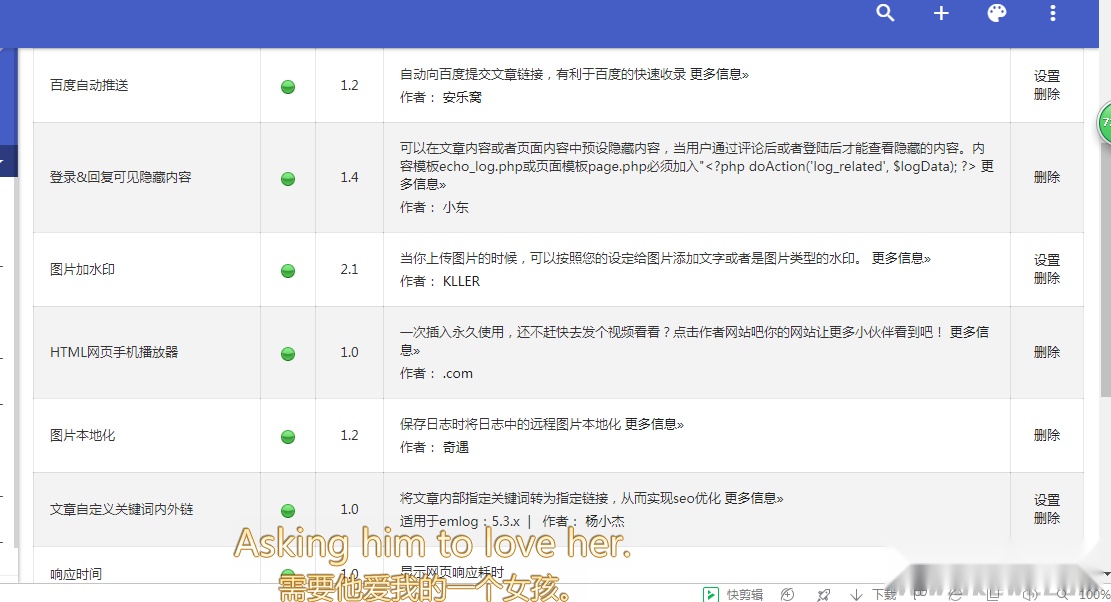Image resolution: width=1111 pixels, height=602 pixels.
Task: Delete the HTML网页手机播放器 plugin
Action: click(1046, 352)
